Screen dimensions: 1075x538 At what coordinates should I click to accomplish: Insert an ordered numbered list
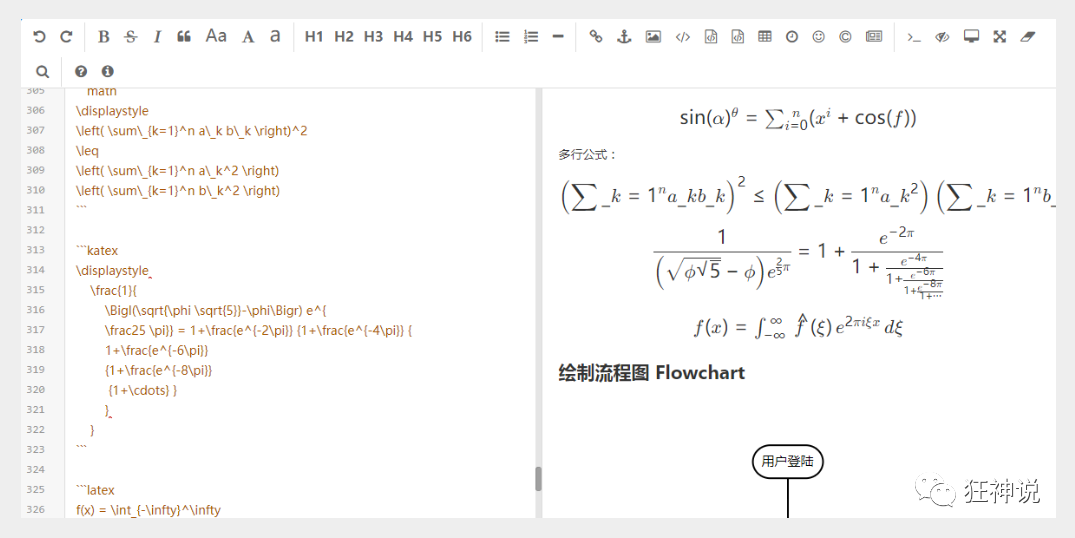tap(531, 36)
